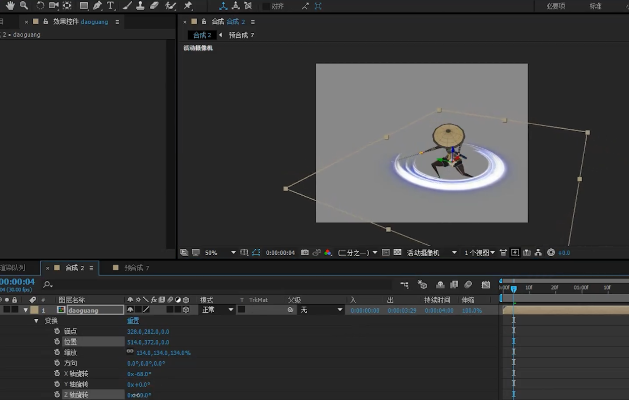Viewport: 629px width, 400px height.
Task: Click the mask and shape path visibility icon
Action: click(x=256, y=252)
